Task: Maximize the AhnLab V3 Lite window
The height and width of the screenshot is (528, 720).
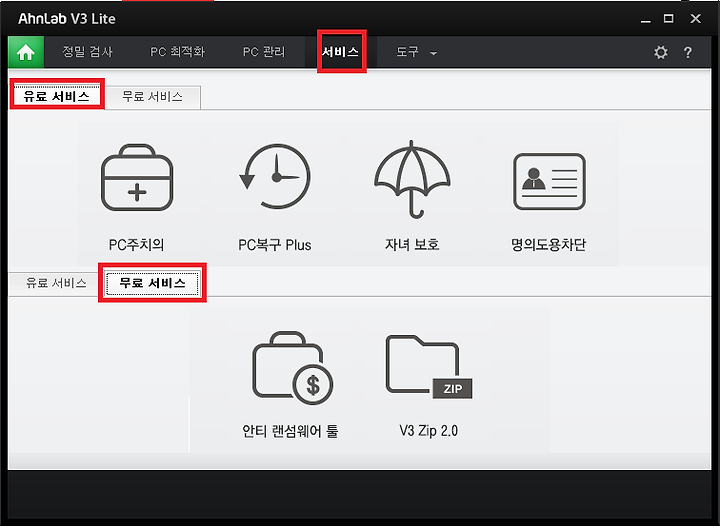Action: (669, 19)
